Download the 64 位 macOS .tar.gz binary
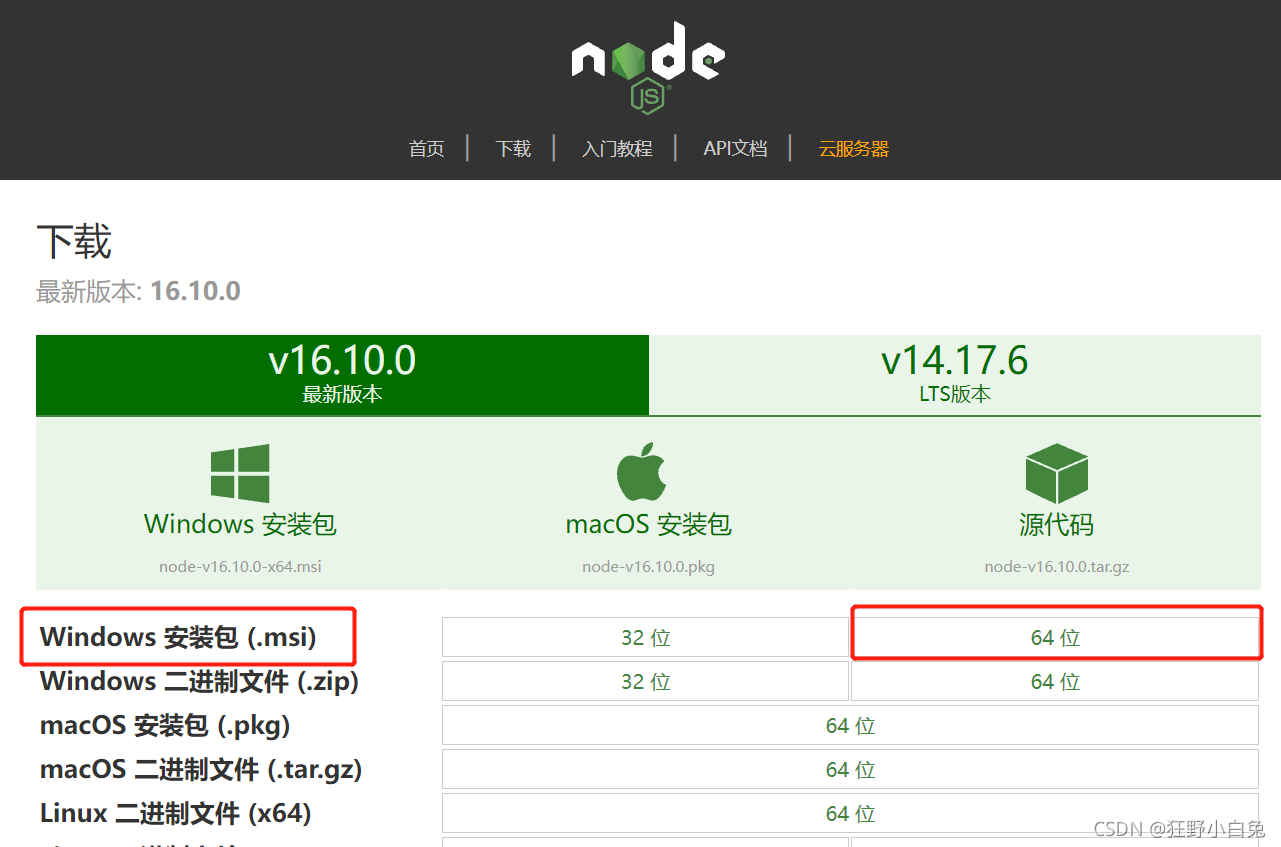 tap(850, 769)
